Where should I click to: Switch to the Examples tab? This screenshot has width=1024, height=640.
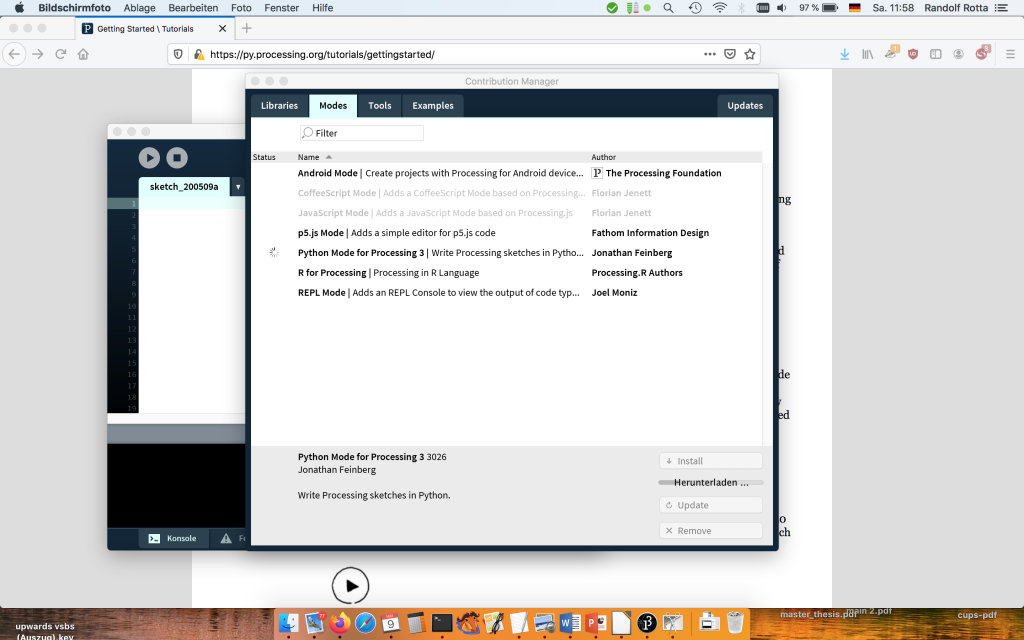(432, 106)
